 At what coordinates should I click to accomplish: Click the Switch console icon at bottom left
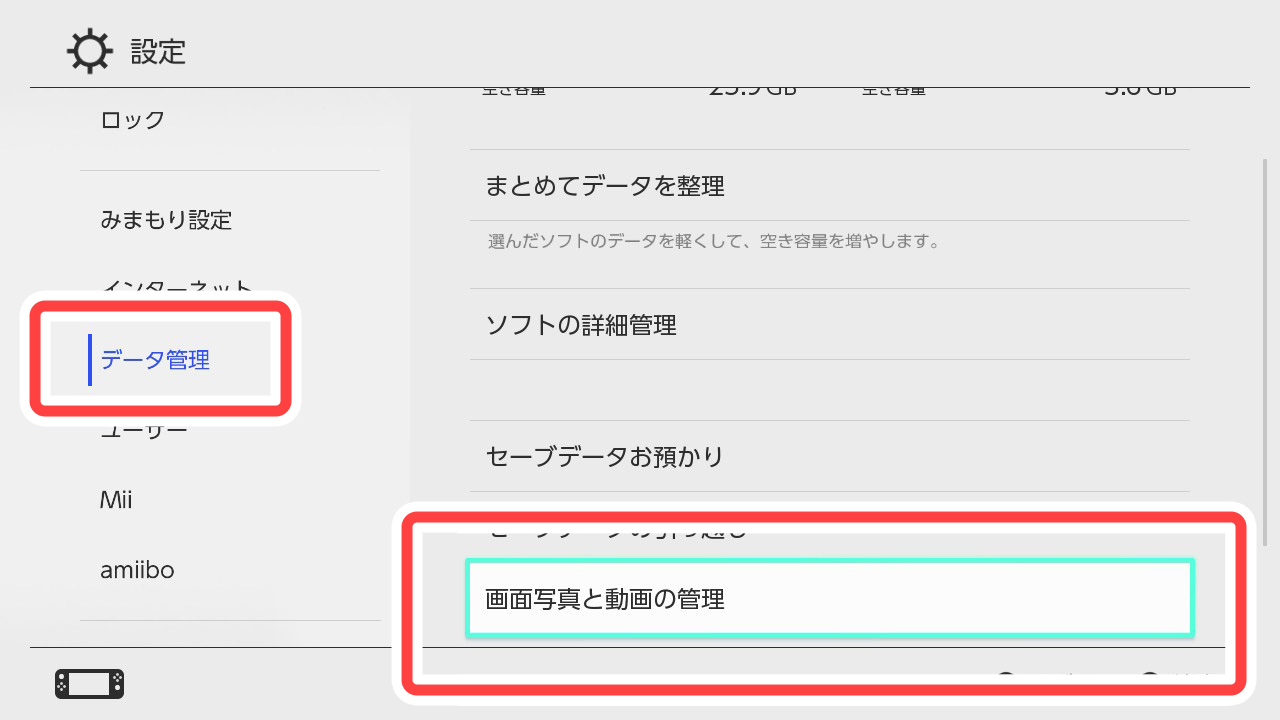pos(89,684)
